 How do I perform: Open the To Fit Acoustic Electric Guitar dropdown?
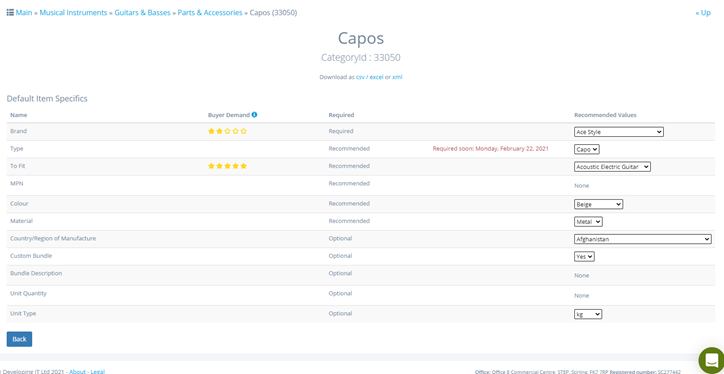tap(612, 167)
